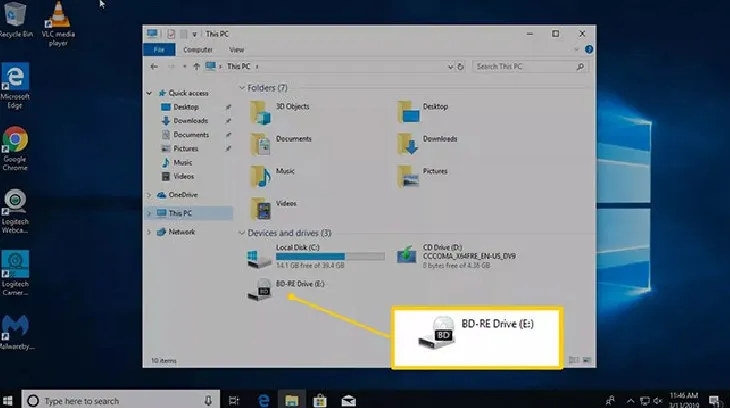Viewport: 730px width, 408px height.
Task: Collapse the Folders (7) group
Action: 242,88
